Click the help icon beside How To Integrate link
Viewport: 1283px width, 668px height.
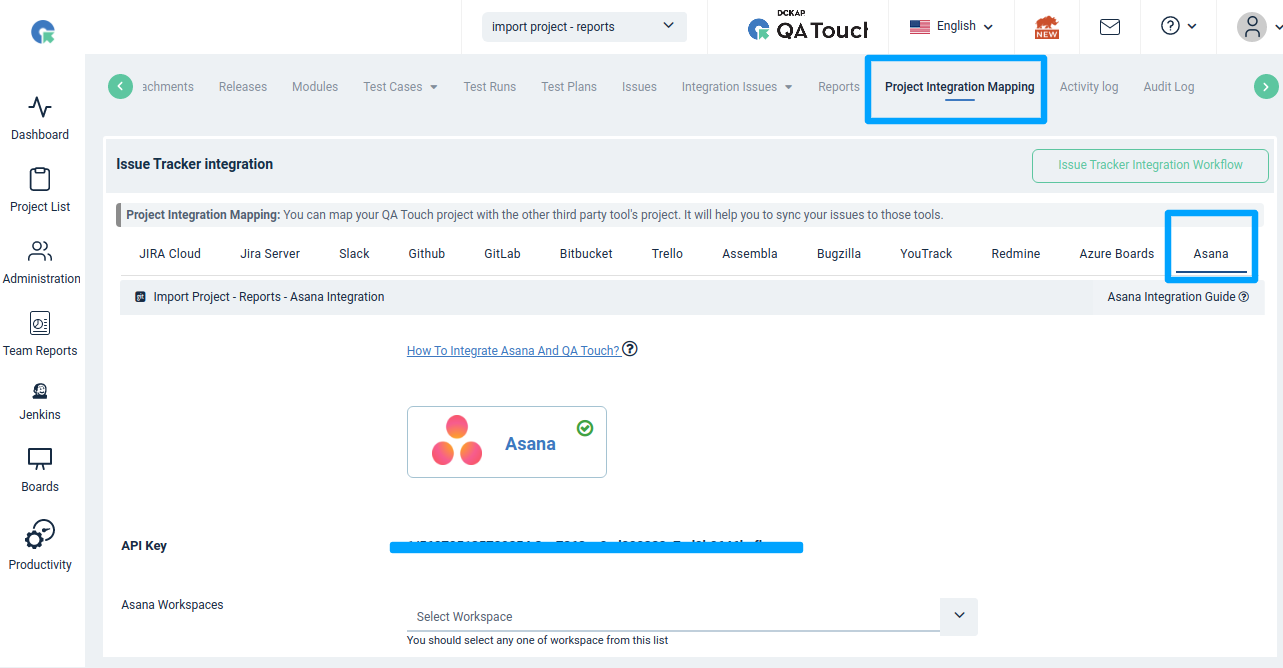(x=630, y=349)
